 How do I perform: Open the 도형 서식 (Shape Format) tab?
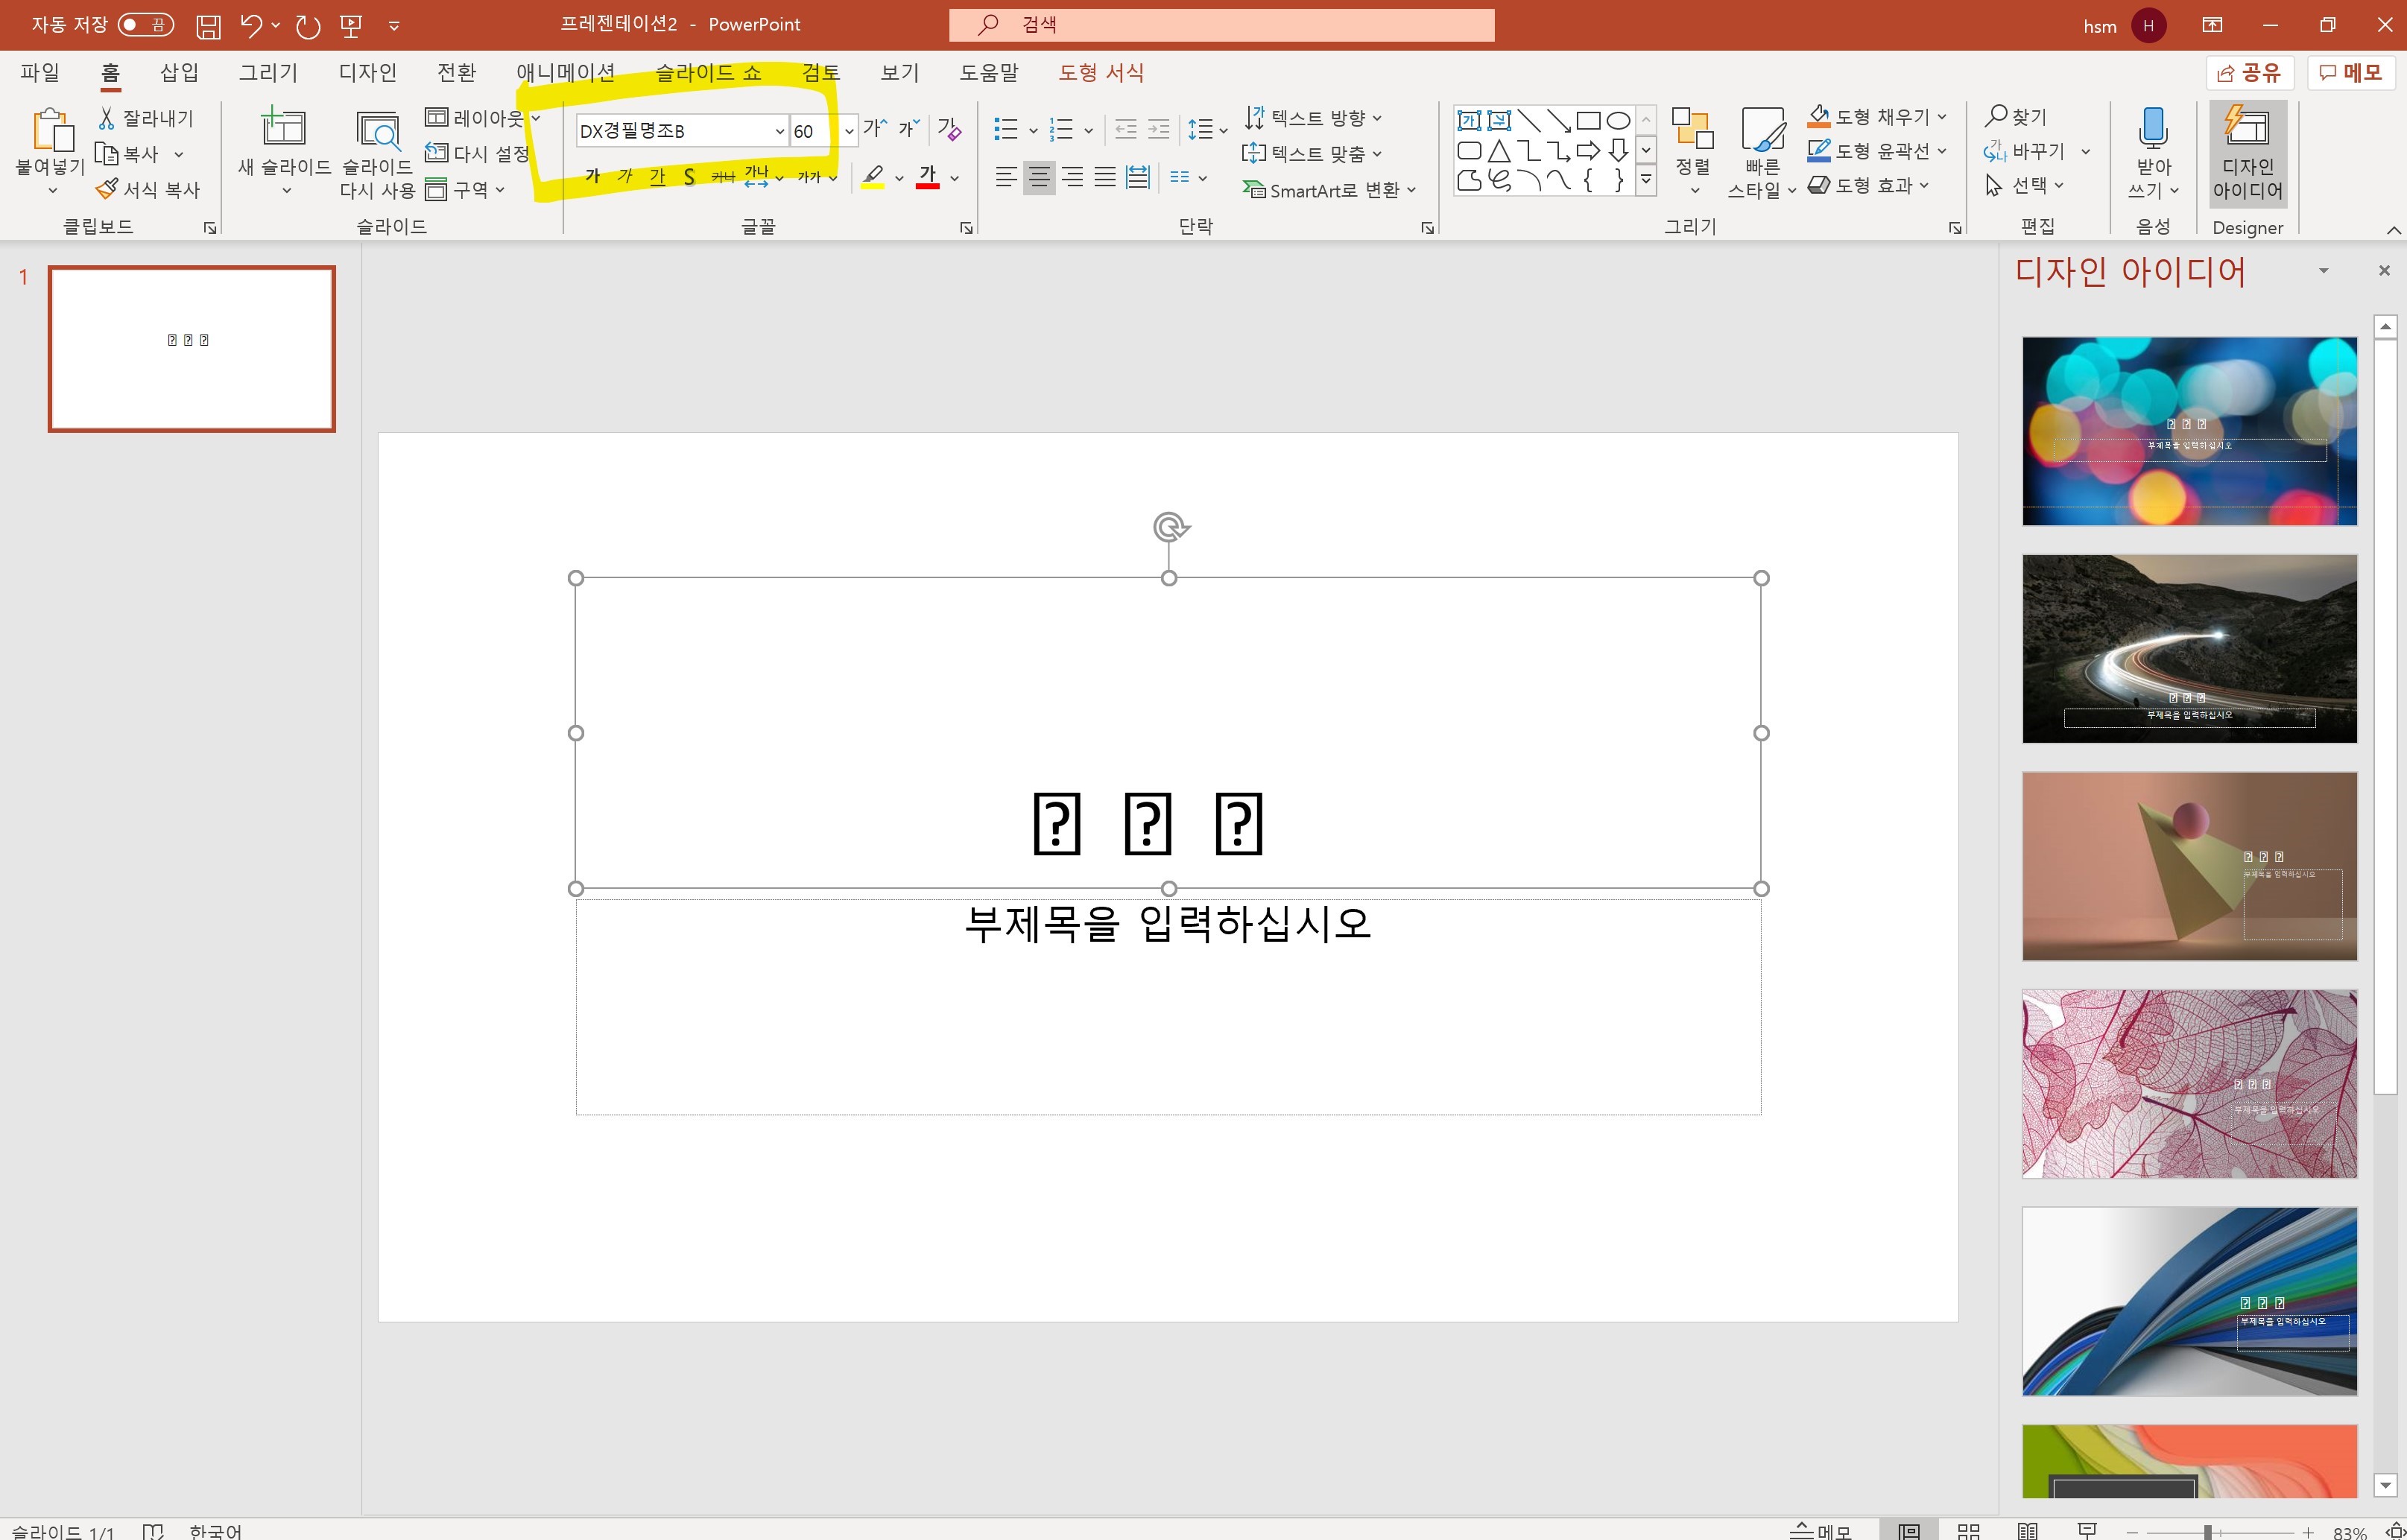tap(1101, 72)
